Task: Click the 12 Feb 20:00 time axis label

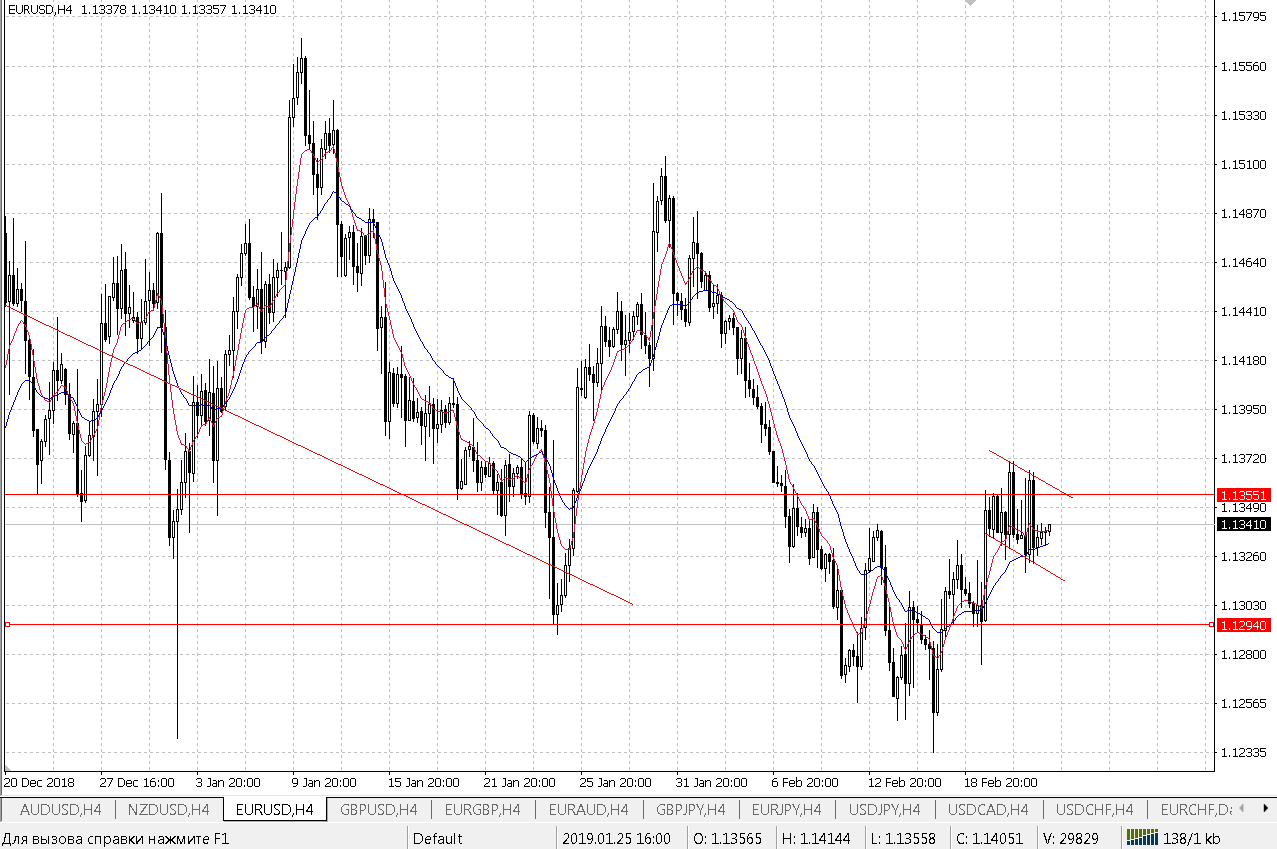Action: click(x=905, y=782)
